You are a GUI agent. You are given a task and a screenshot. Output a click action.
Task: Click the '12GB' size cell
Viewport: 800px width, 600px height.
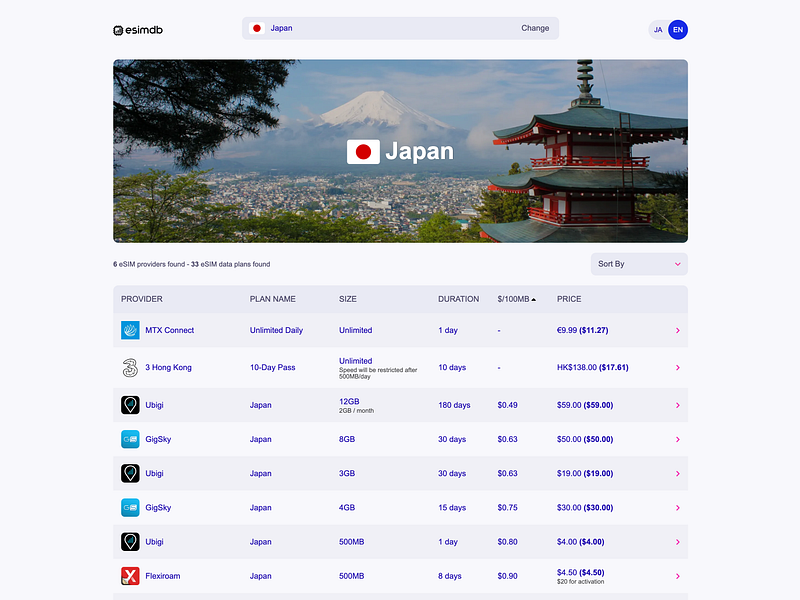(x=349, y=402)
